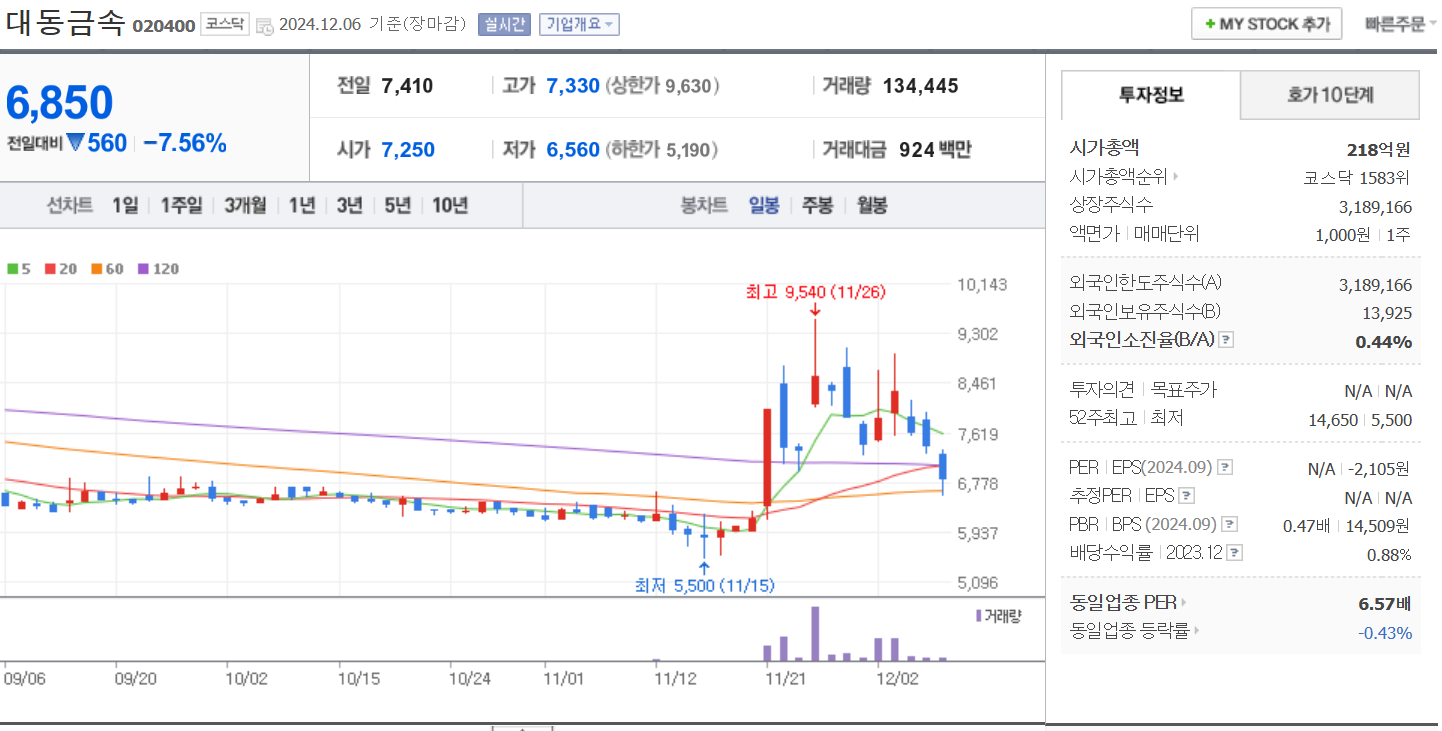Select the 5년 line chart period

[397, 206]
